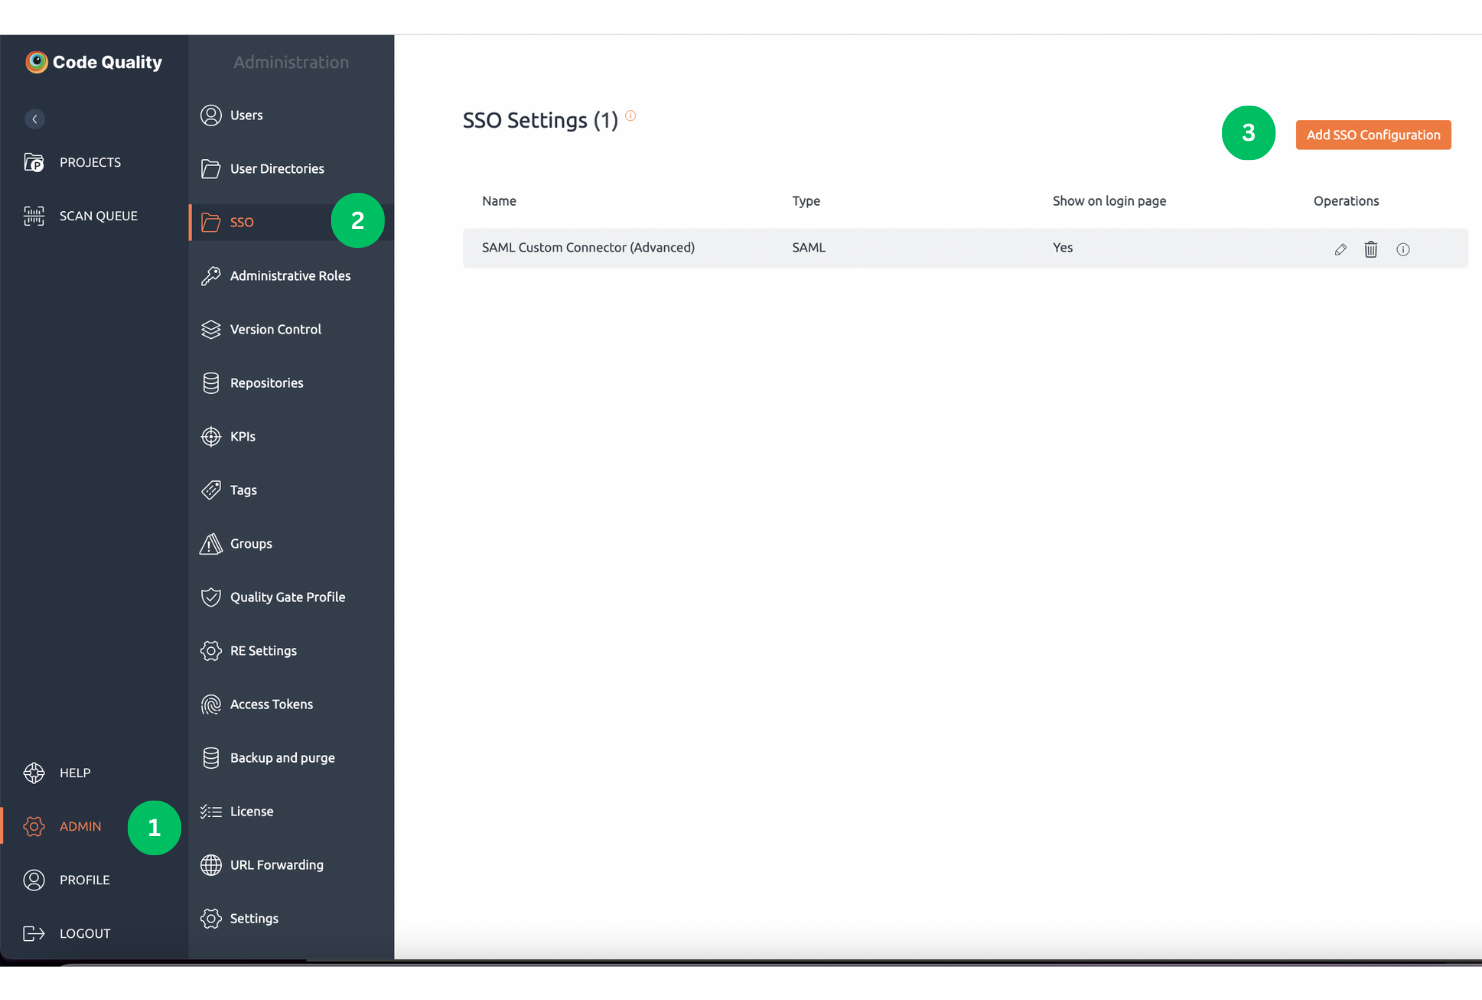Click Show on login page column header
The height and width of the screenshot is (1000, 1482).
click(x=1109, y=201)
